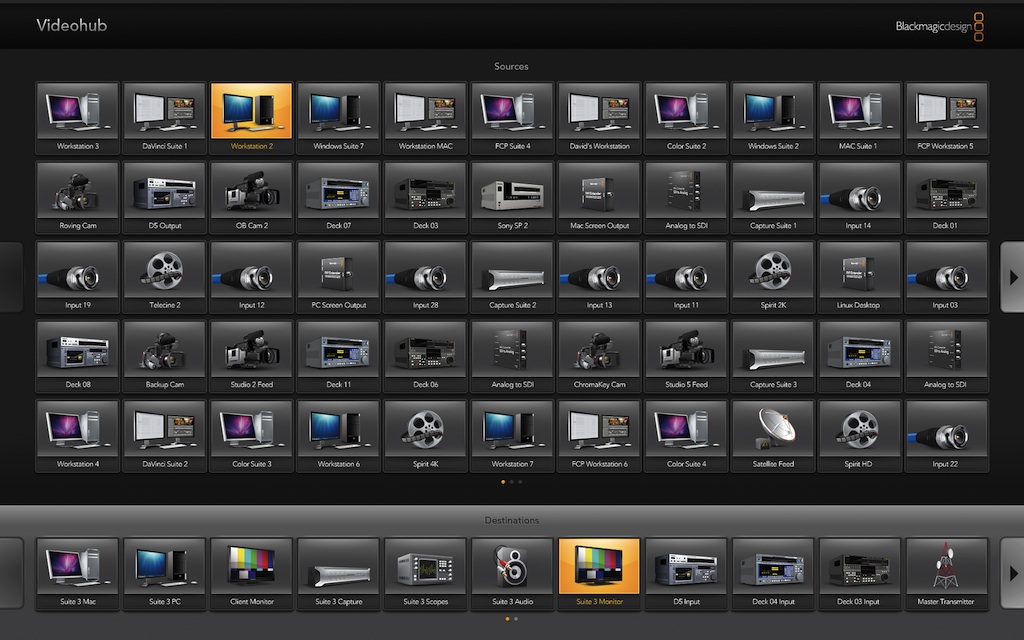Switch to second destinations page dot
Screen dimensions: 1024x640
click(516, 619)
